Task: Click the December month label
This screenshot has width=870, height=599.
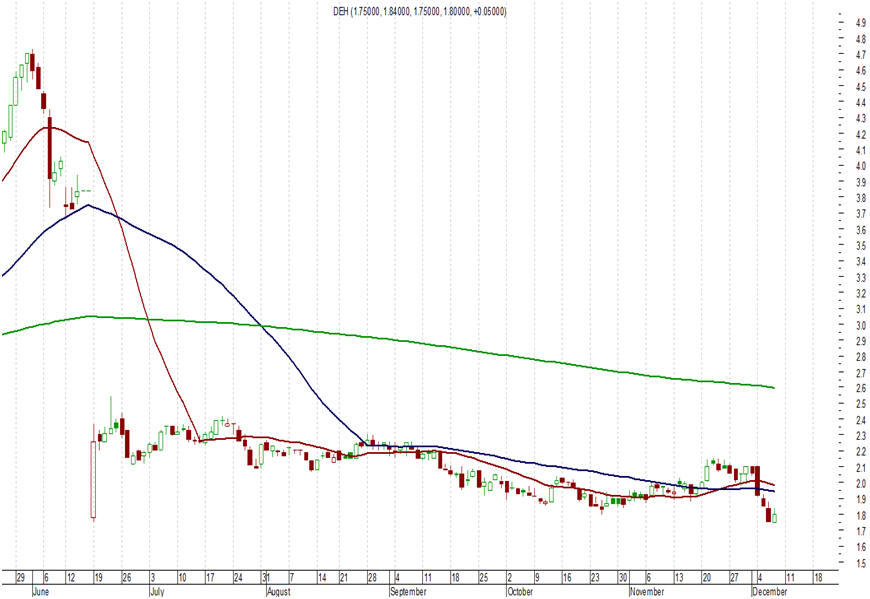Action: coord(770,592)
